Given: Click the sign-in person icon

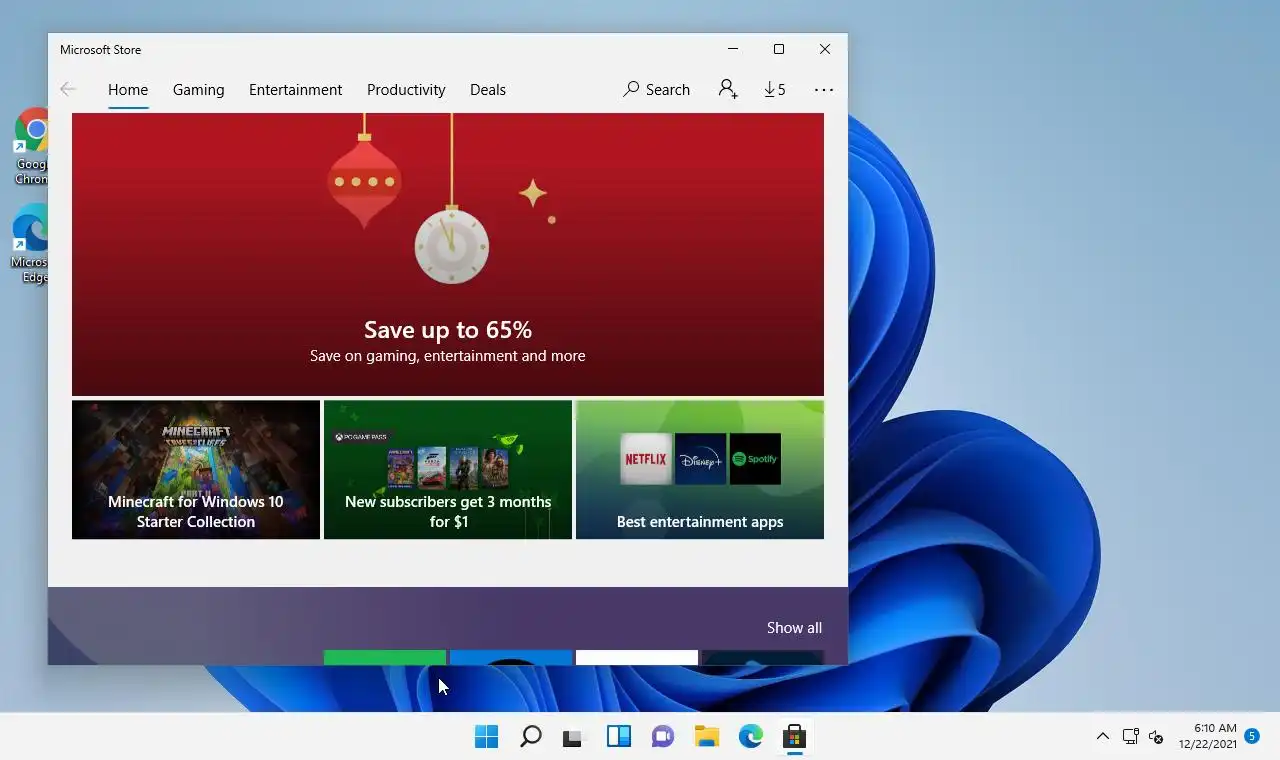Looking at the screenshot, I should 728,89.
